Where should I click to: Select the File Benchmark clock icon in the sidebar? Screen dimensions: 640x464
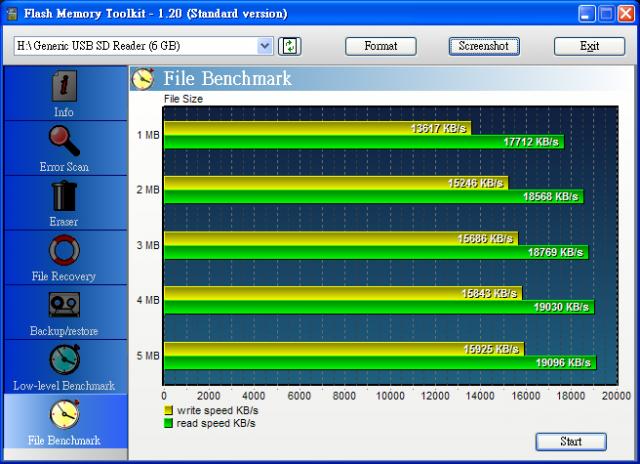click(64, 414)
